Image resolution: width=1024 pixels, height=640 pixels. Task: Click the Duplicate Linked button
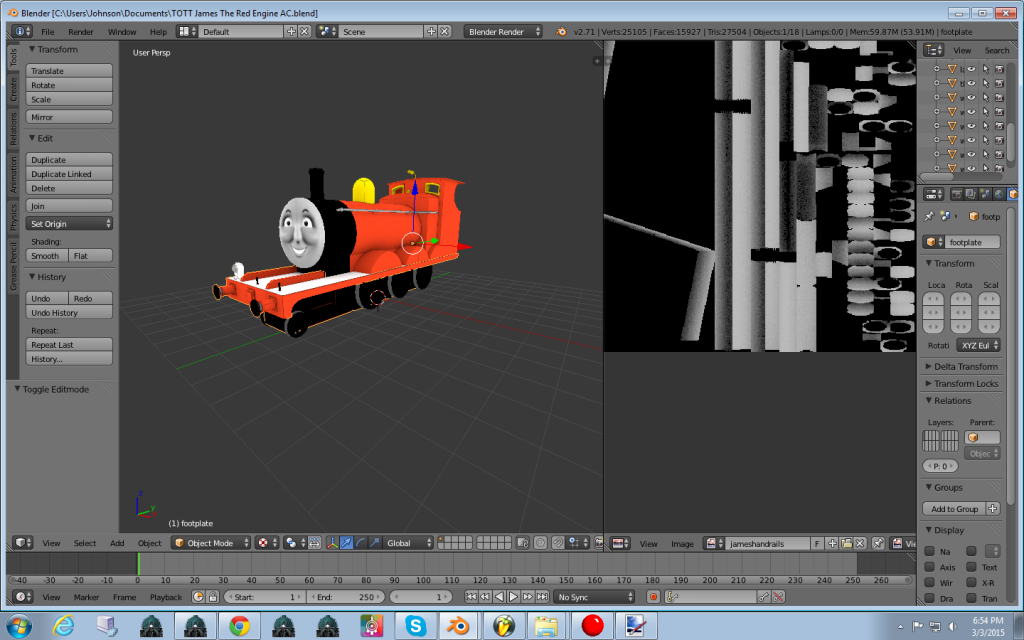click(69, 174)
